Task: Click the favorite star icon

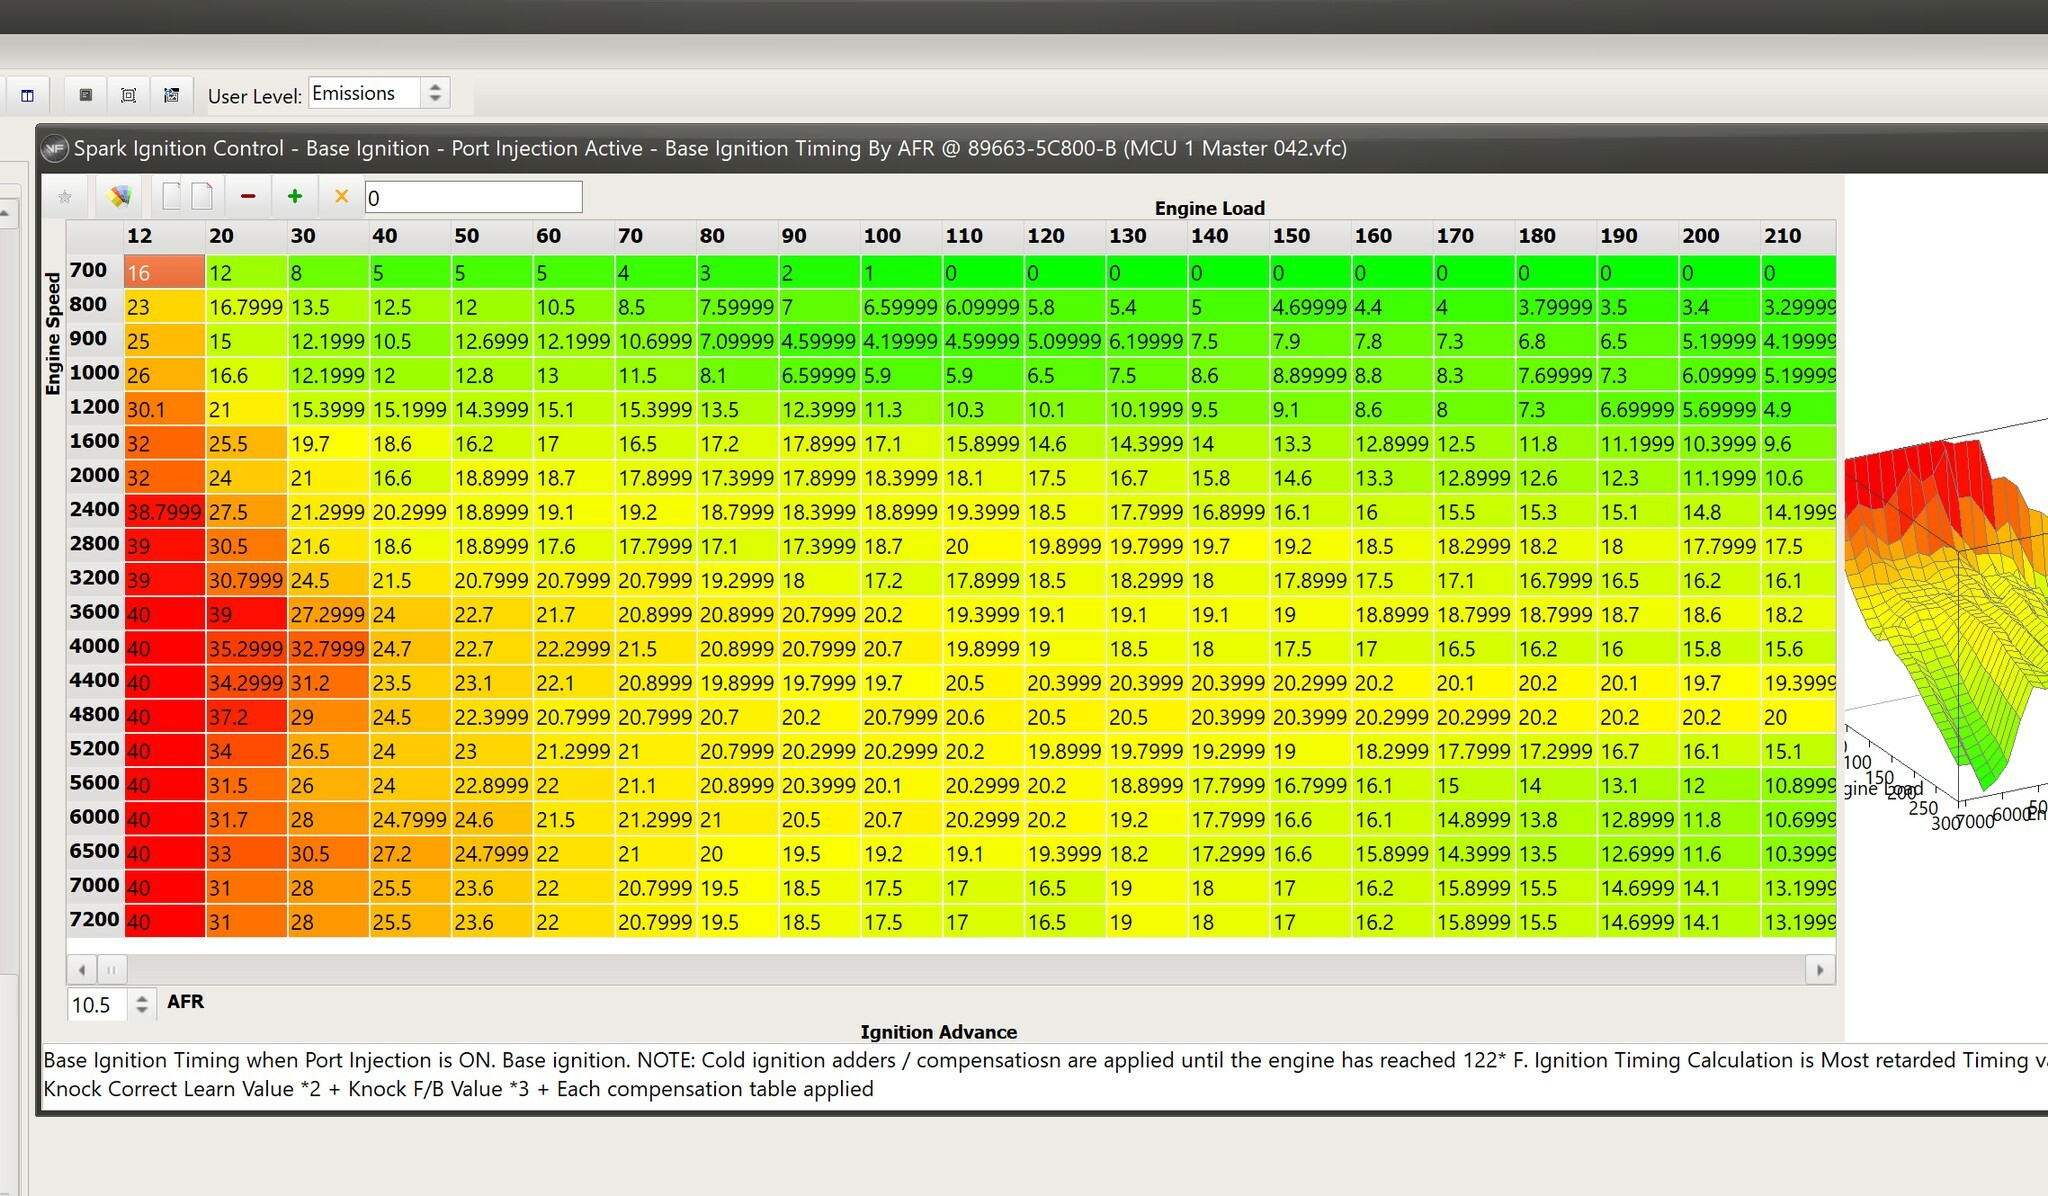Action: click(x=65, y=197)
